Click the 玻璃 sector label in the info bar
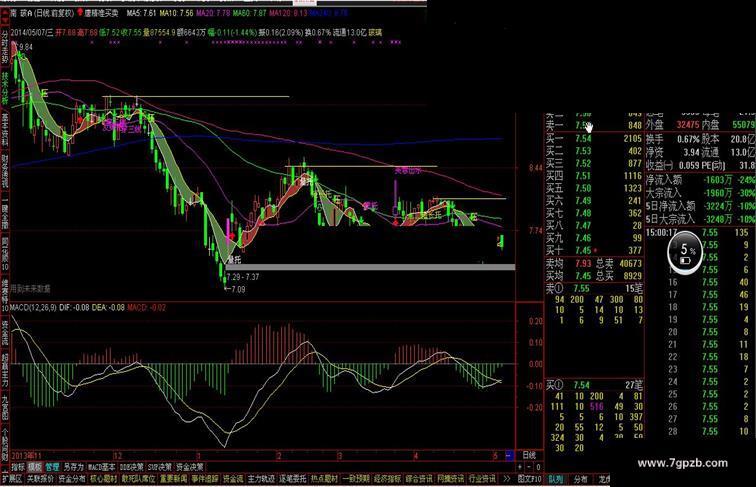This screenshot has height=487, width=756. (375, 33)
